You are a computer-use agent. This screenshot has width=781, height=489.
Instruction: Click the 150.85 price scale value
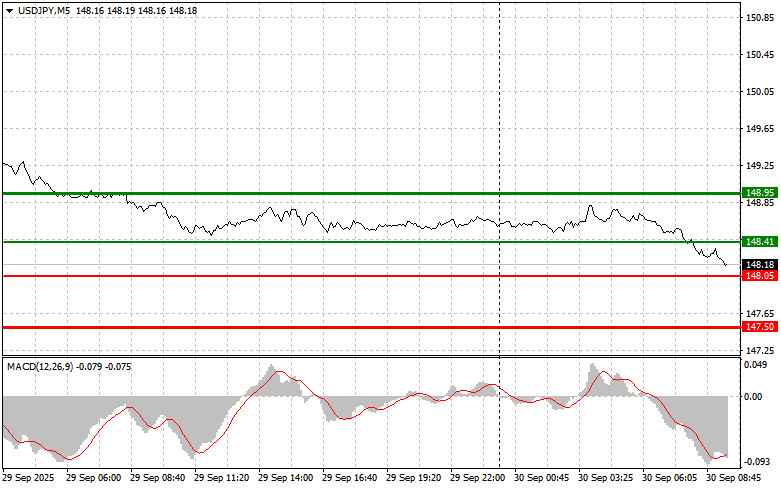[760, 18]
